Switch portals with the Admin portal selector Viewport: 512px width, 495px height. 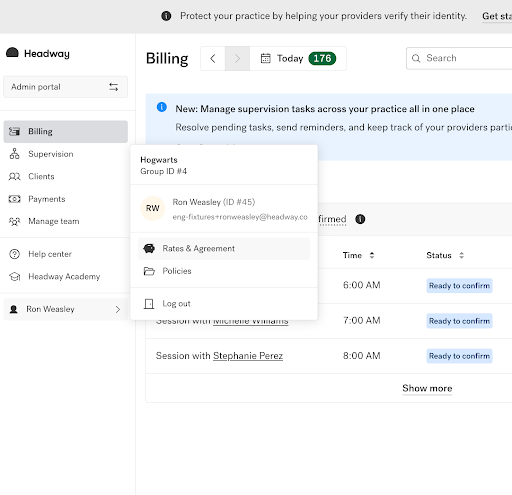click(x=65, y=87)
